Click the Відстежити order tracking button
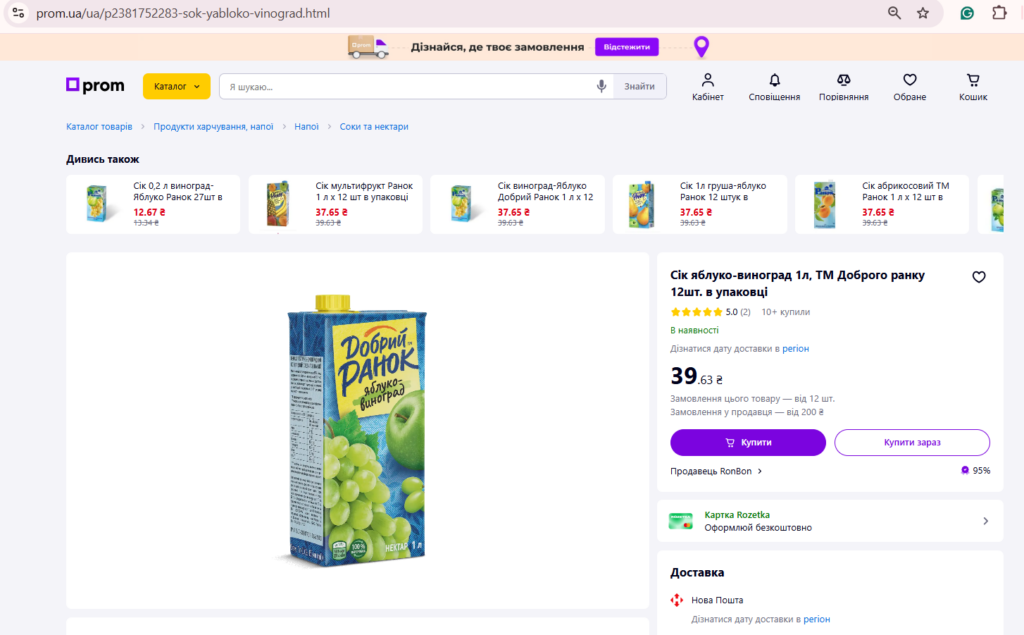1024x635 pixels. pyautogui.click(x=626, y=47)
